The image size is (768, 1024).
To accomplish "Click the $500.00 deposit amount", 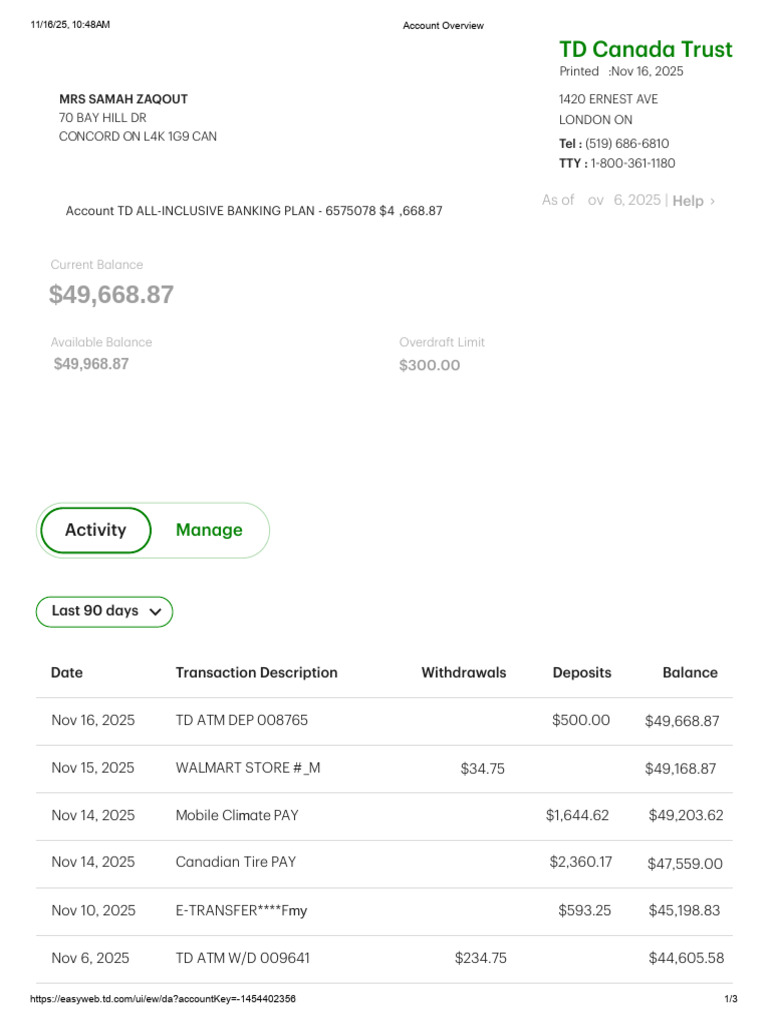I will 581,720.
